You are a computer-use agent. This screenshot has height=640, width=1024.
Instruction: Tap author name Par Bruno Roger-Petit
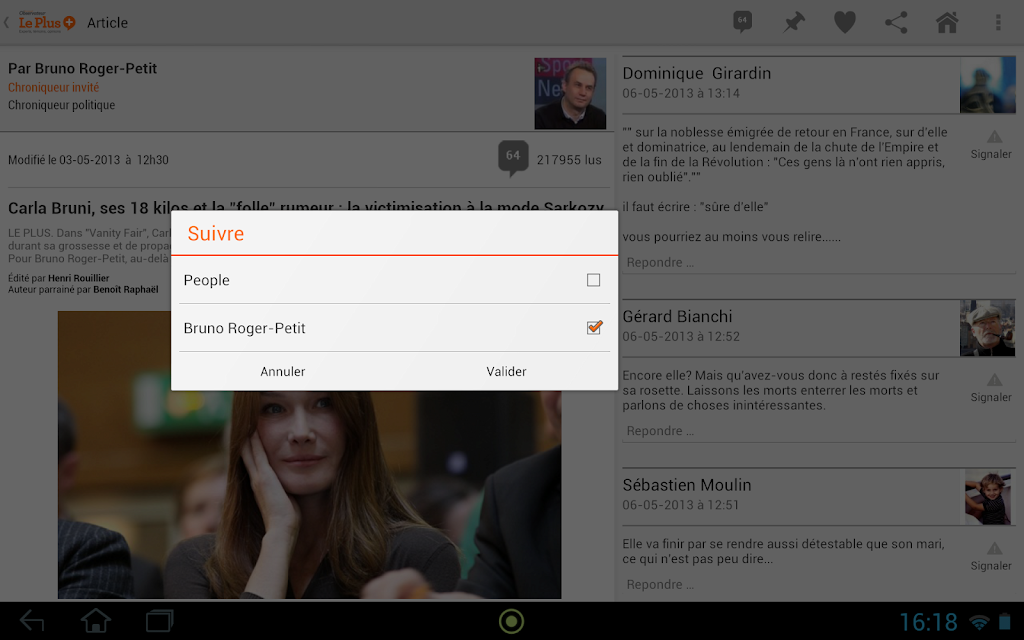(x=82, y=69)
